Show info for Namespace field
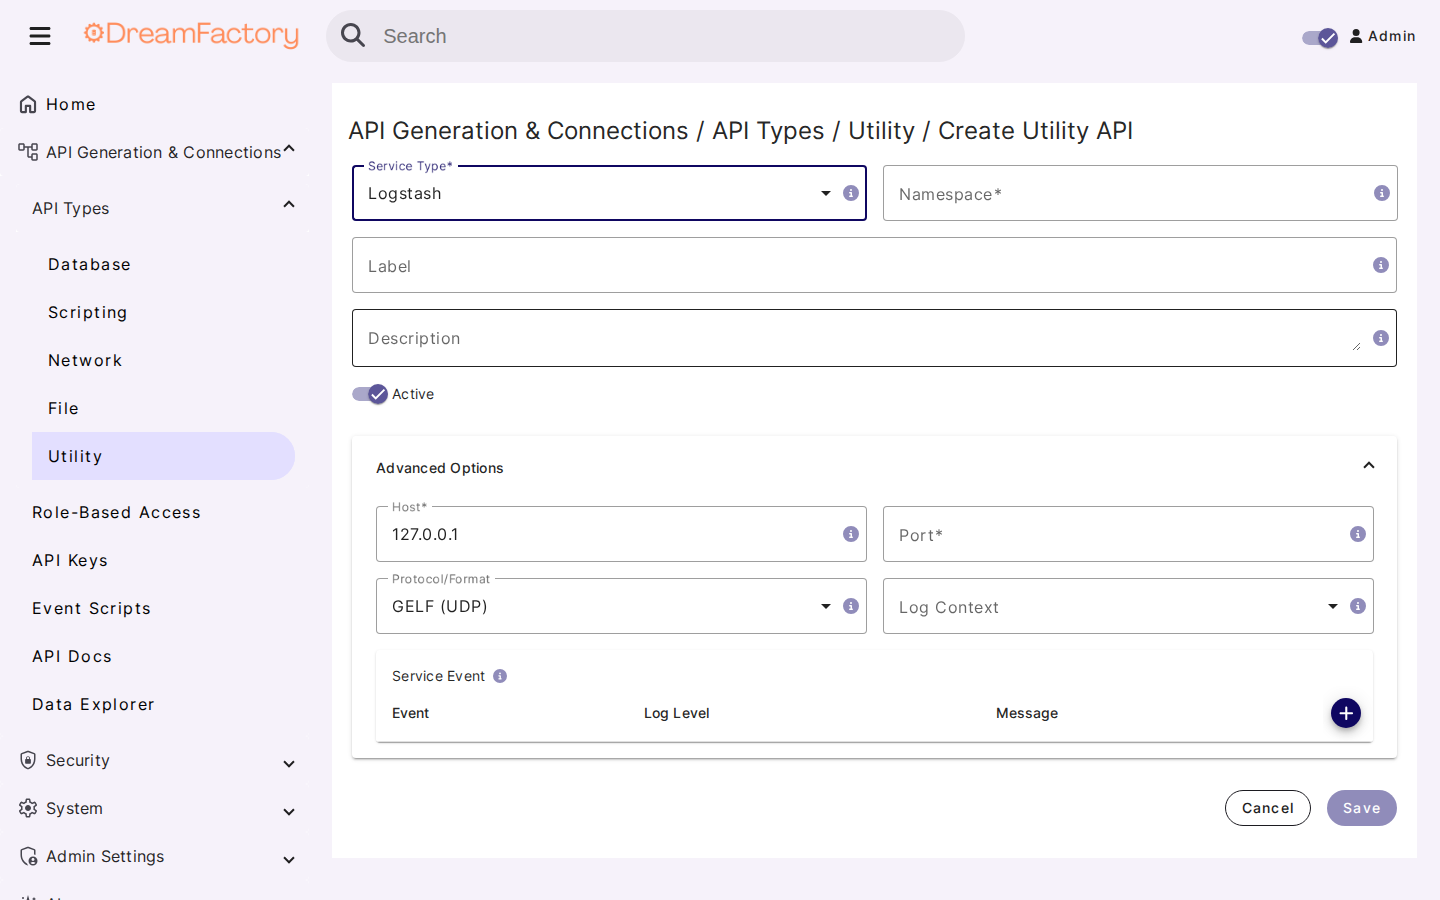The width and height of the screenshot is (1440, 900). tap(1382, 193)
